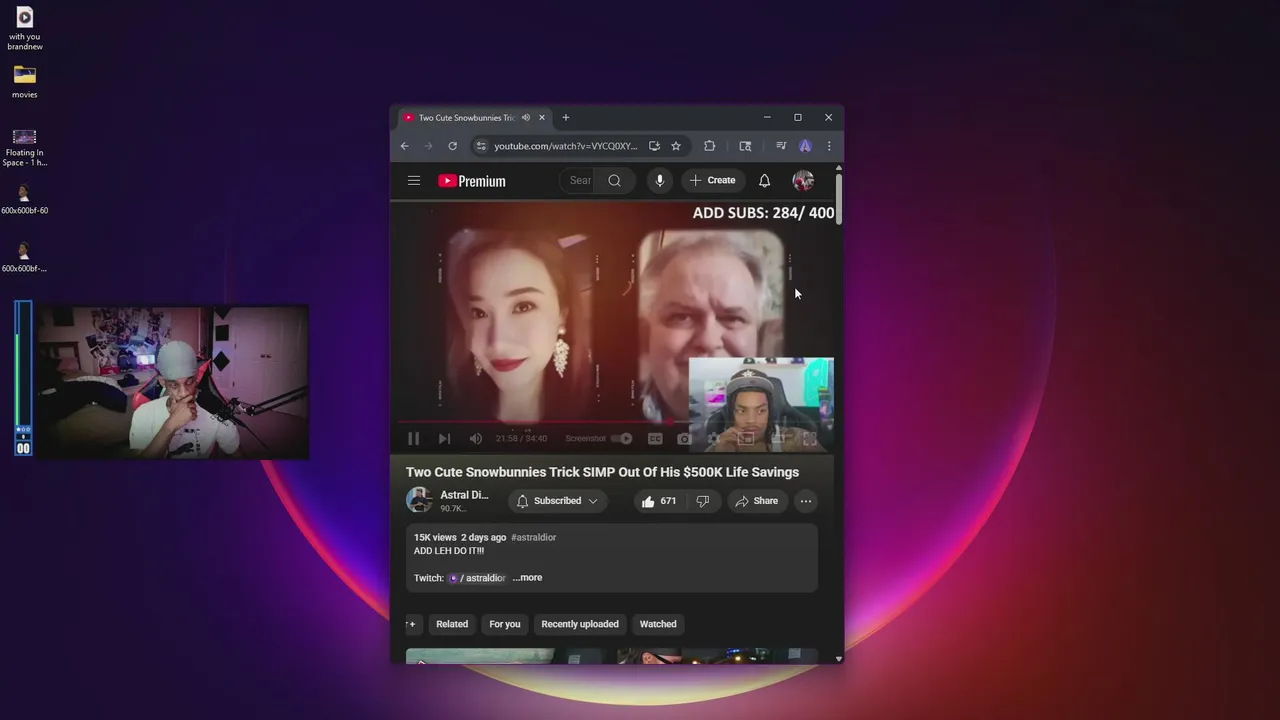
Task: Select the Recently uploaded chip
Action: (580, 624)
